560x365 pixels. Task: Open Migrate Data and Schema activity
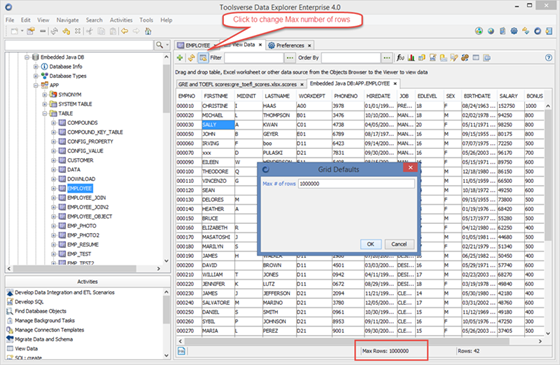click(44, 339)
